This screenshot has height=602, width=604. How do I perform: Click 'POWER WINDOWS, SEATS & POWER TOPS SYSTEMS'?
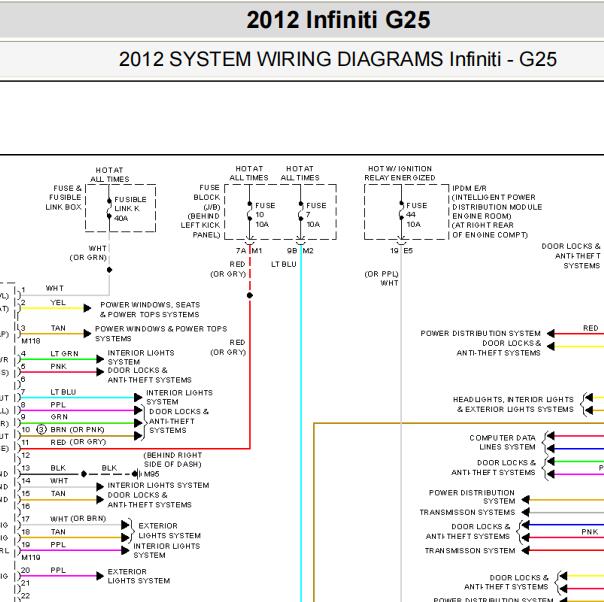(150, 310)
